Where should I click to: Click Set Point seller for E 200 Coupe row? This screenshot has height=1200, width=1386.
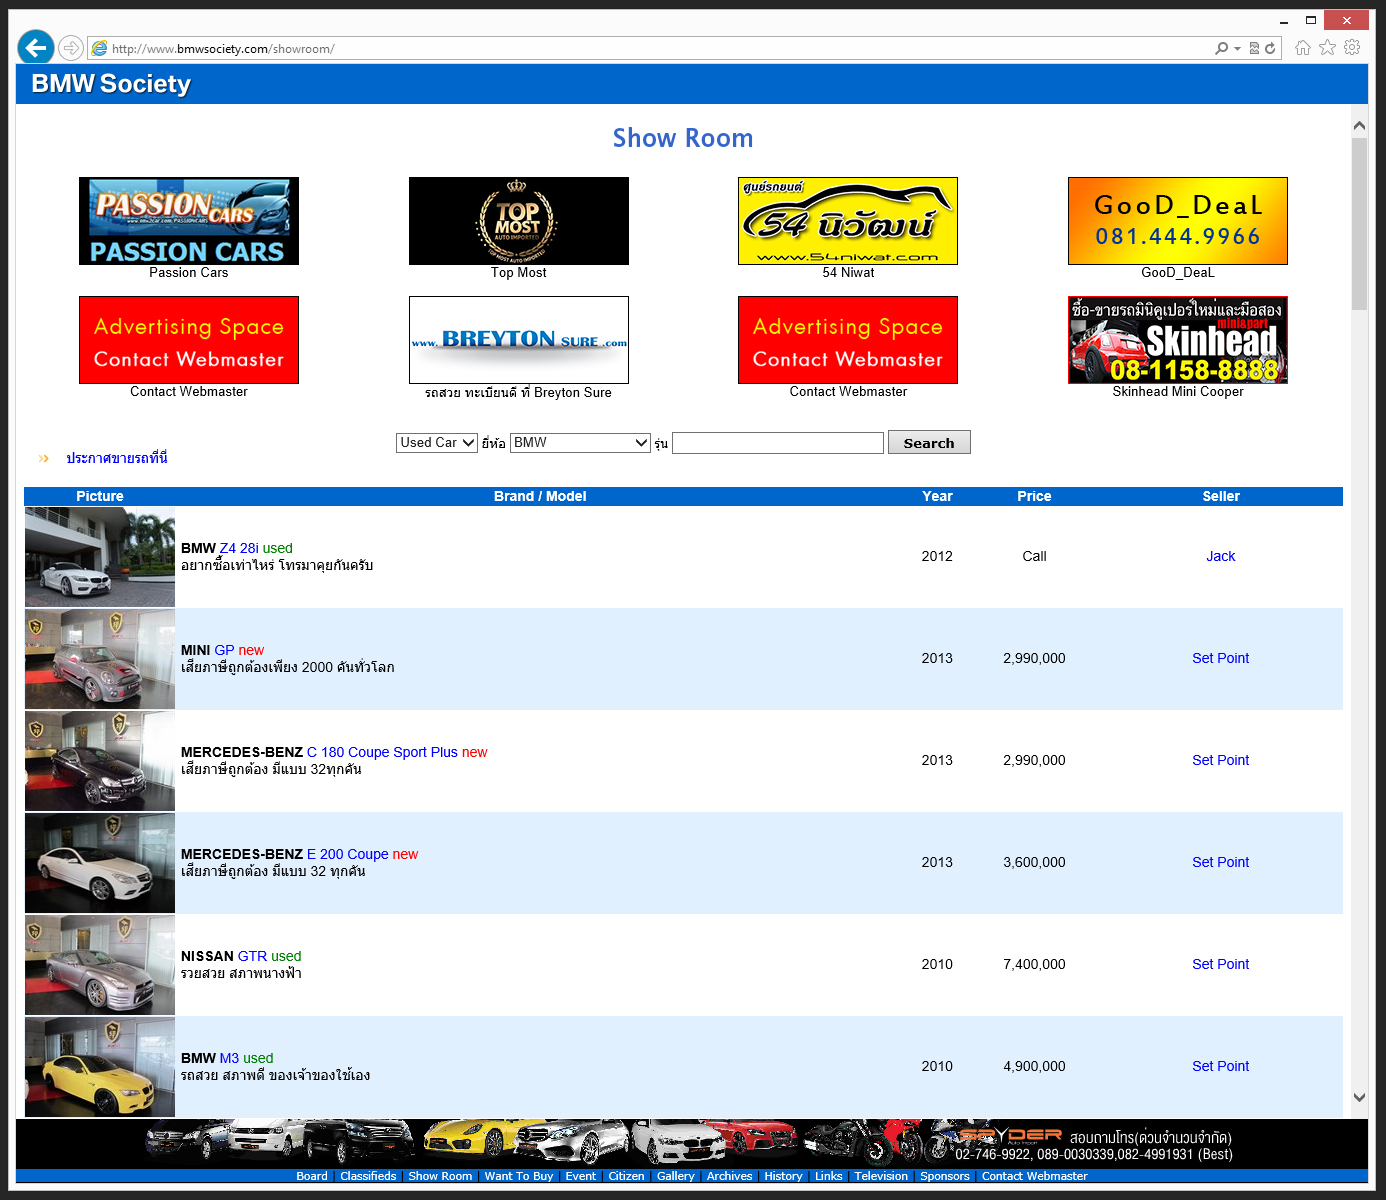pyautogui.click(x=1220, y=862)
